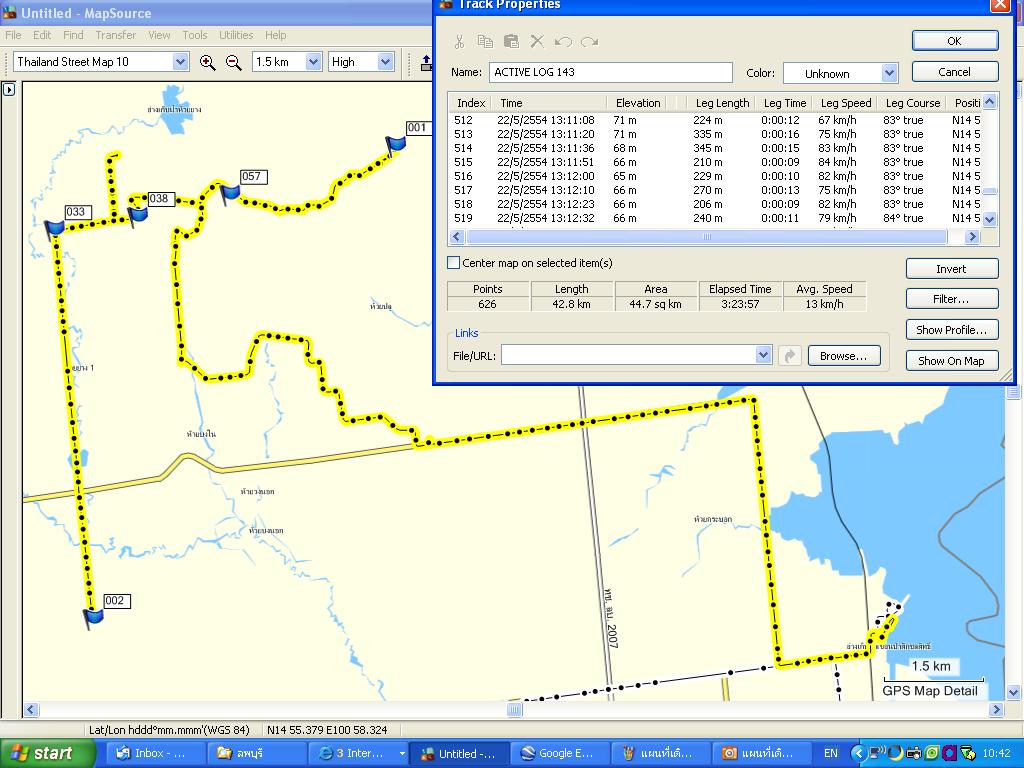This screenshot has width=1024, height=768.
Task: Click the Paste icon in Track Properties
Action: 511,41
